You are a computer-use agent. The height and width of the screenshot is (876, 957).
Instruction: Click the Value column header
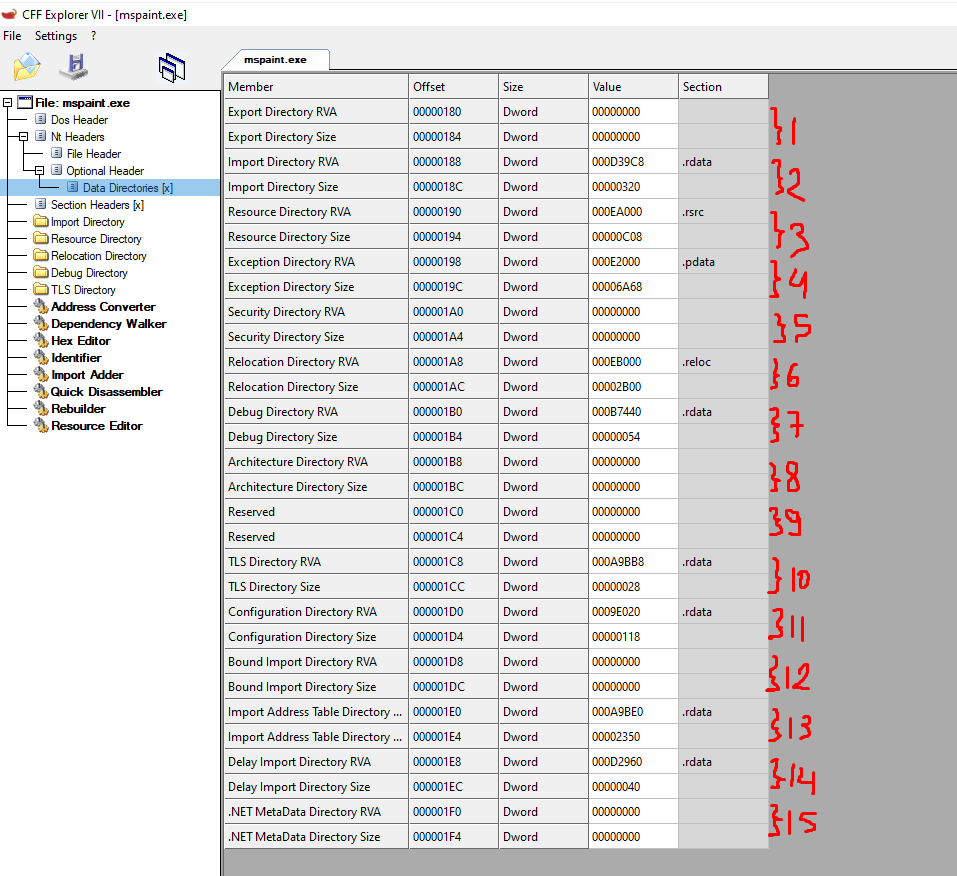click(634, 87)
